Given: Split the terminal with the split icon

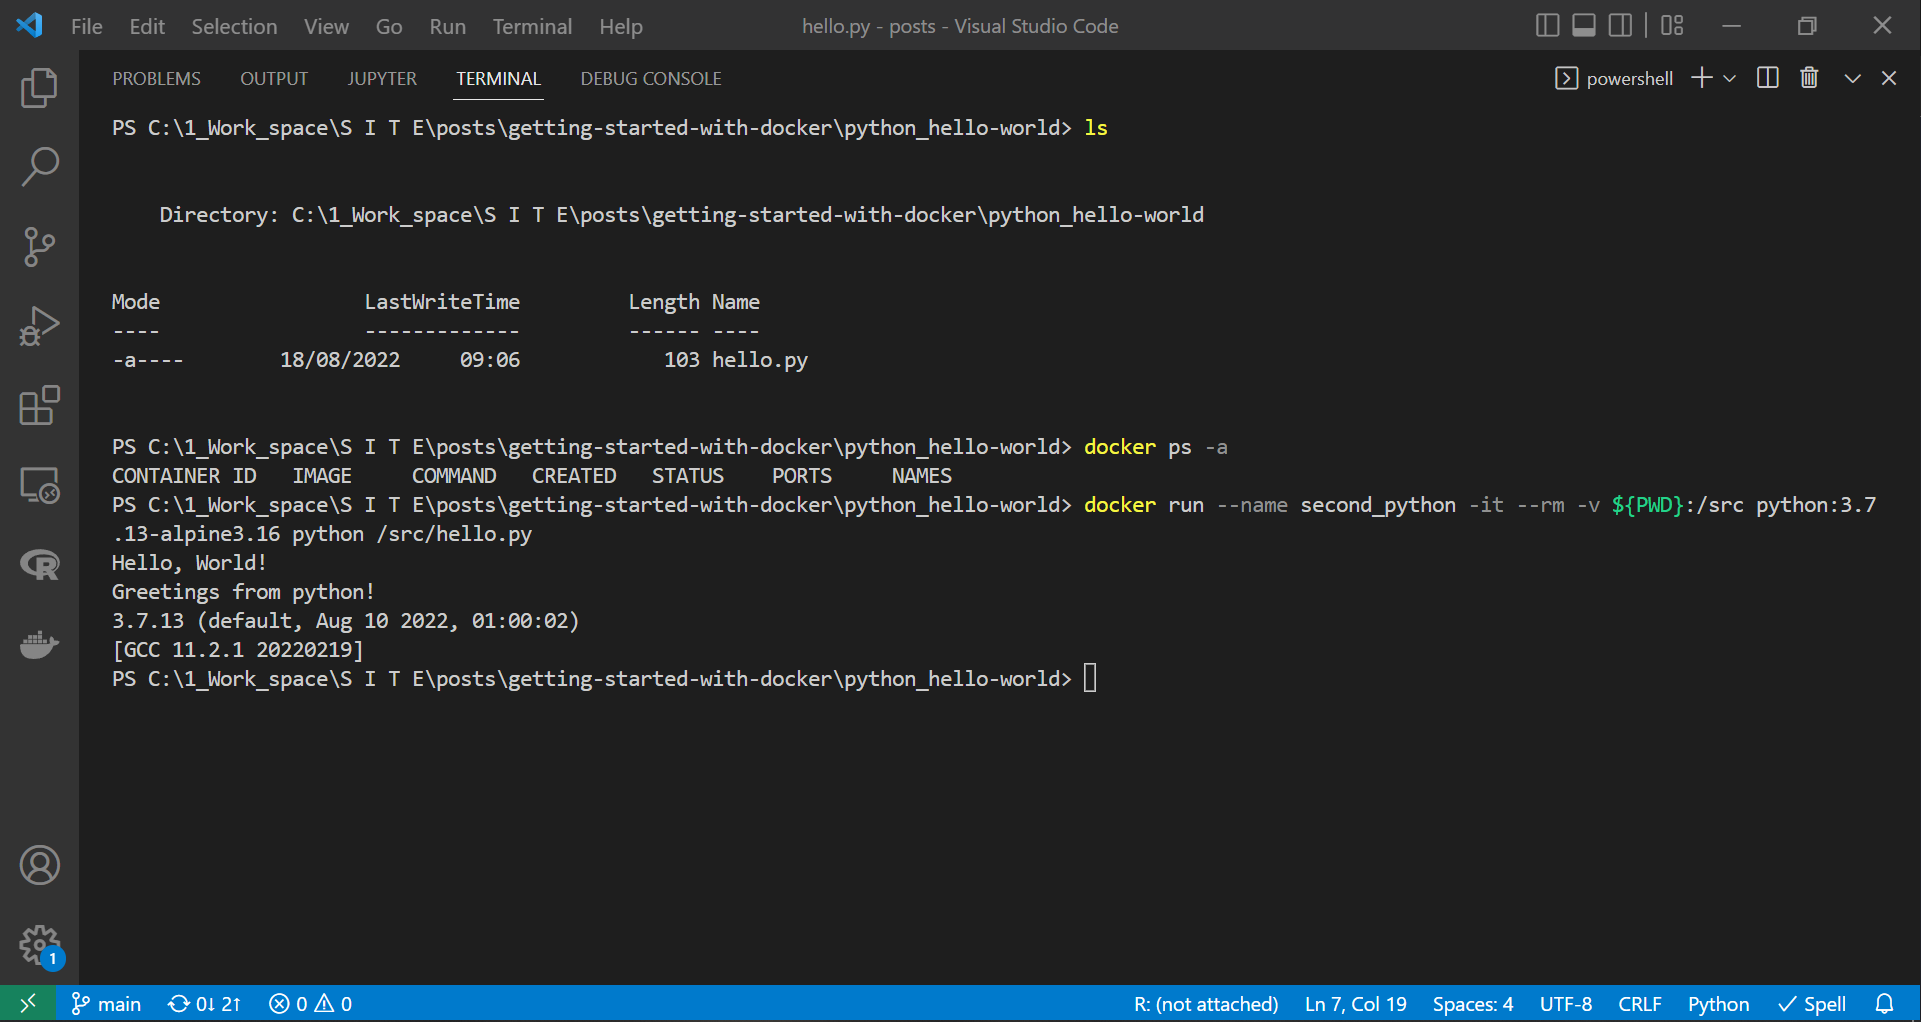Looking at the screenshot, I should [1767, 77].
